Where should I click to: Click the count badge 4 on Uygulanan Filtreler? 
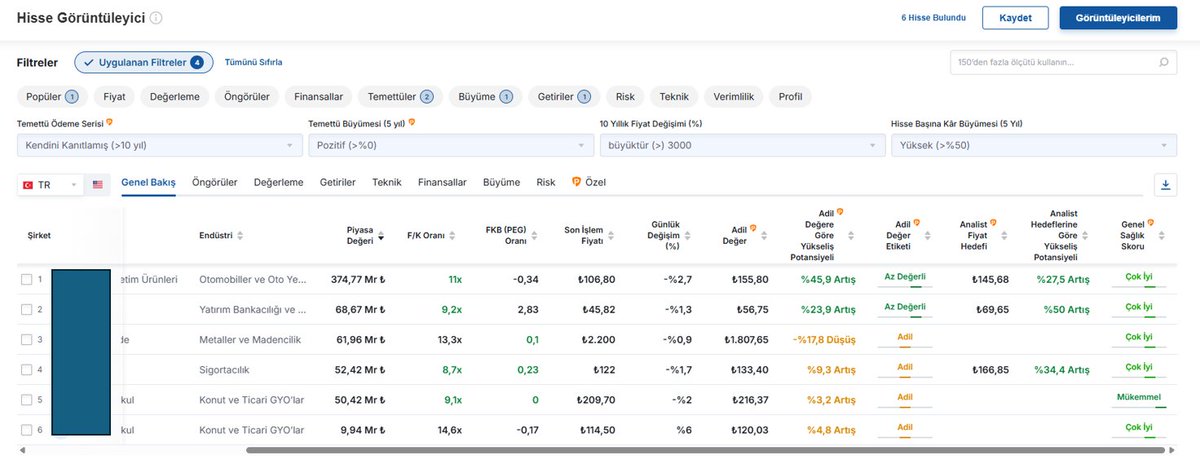[197, 62]
